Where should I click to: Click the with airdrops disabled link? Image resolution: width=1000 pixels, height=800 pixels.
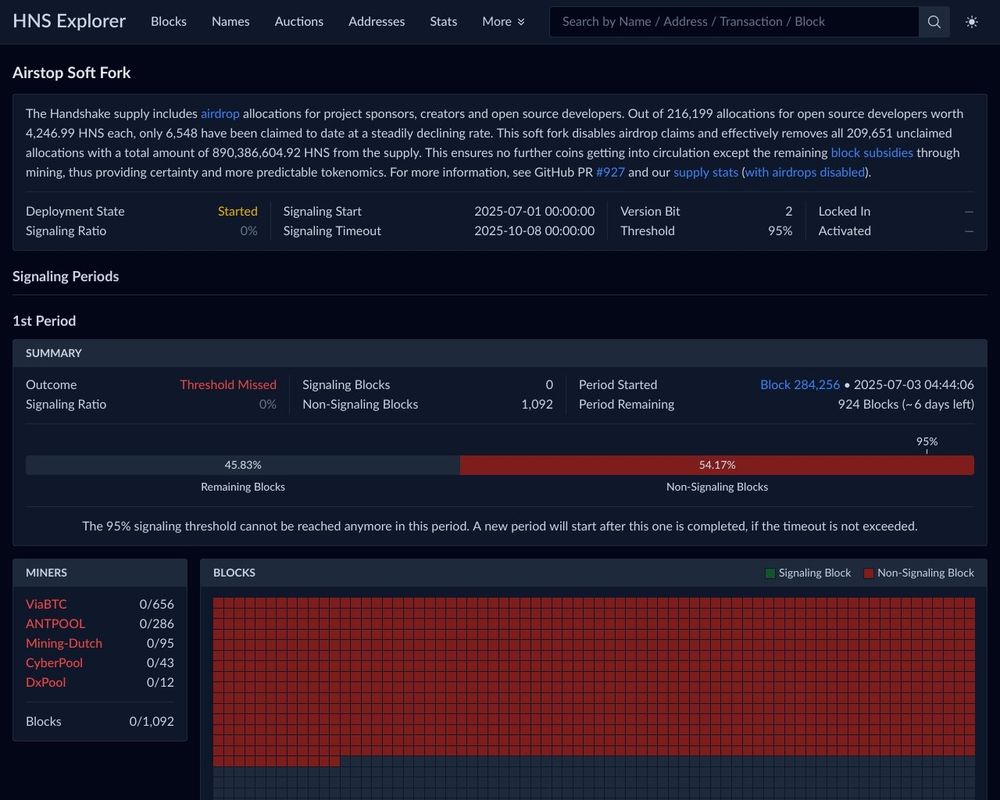(x=804, y=172)
